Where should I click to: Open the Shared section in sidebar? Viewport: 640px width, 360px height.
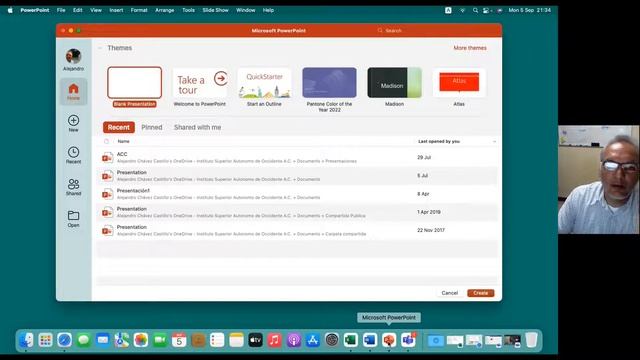(73, 187)
